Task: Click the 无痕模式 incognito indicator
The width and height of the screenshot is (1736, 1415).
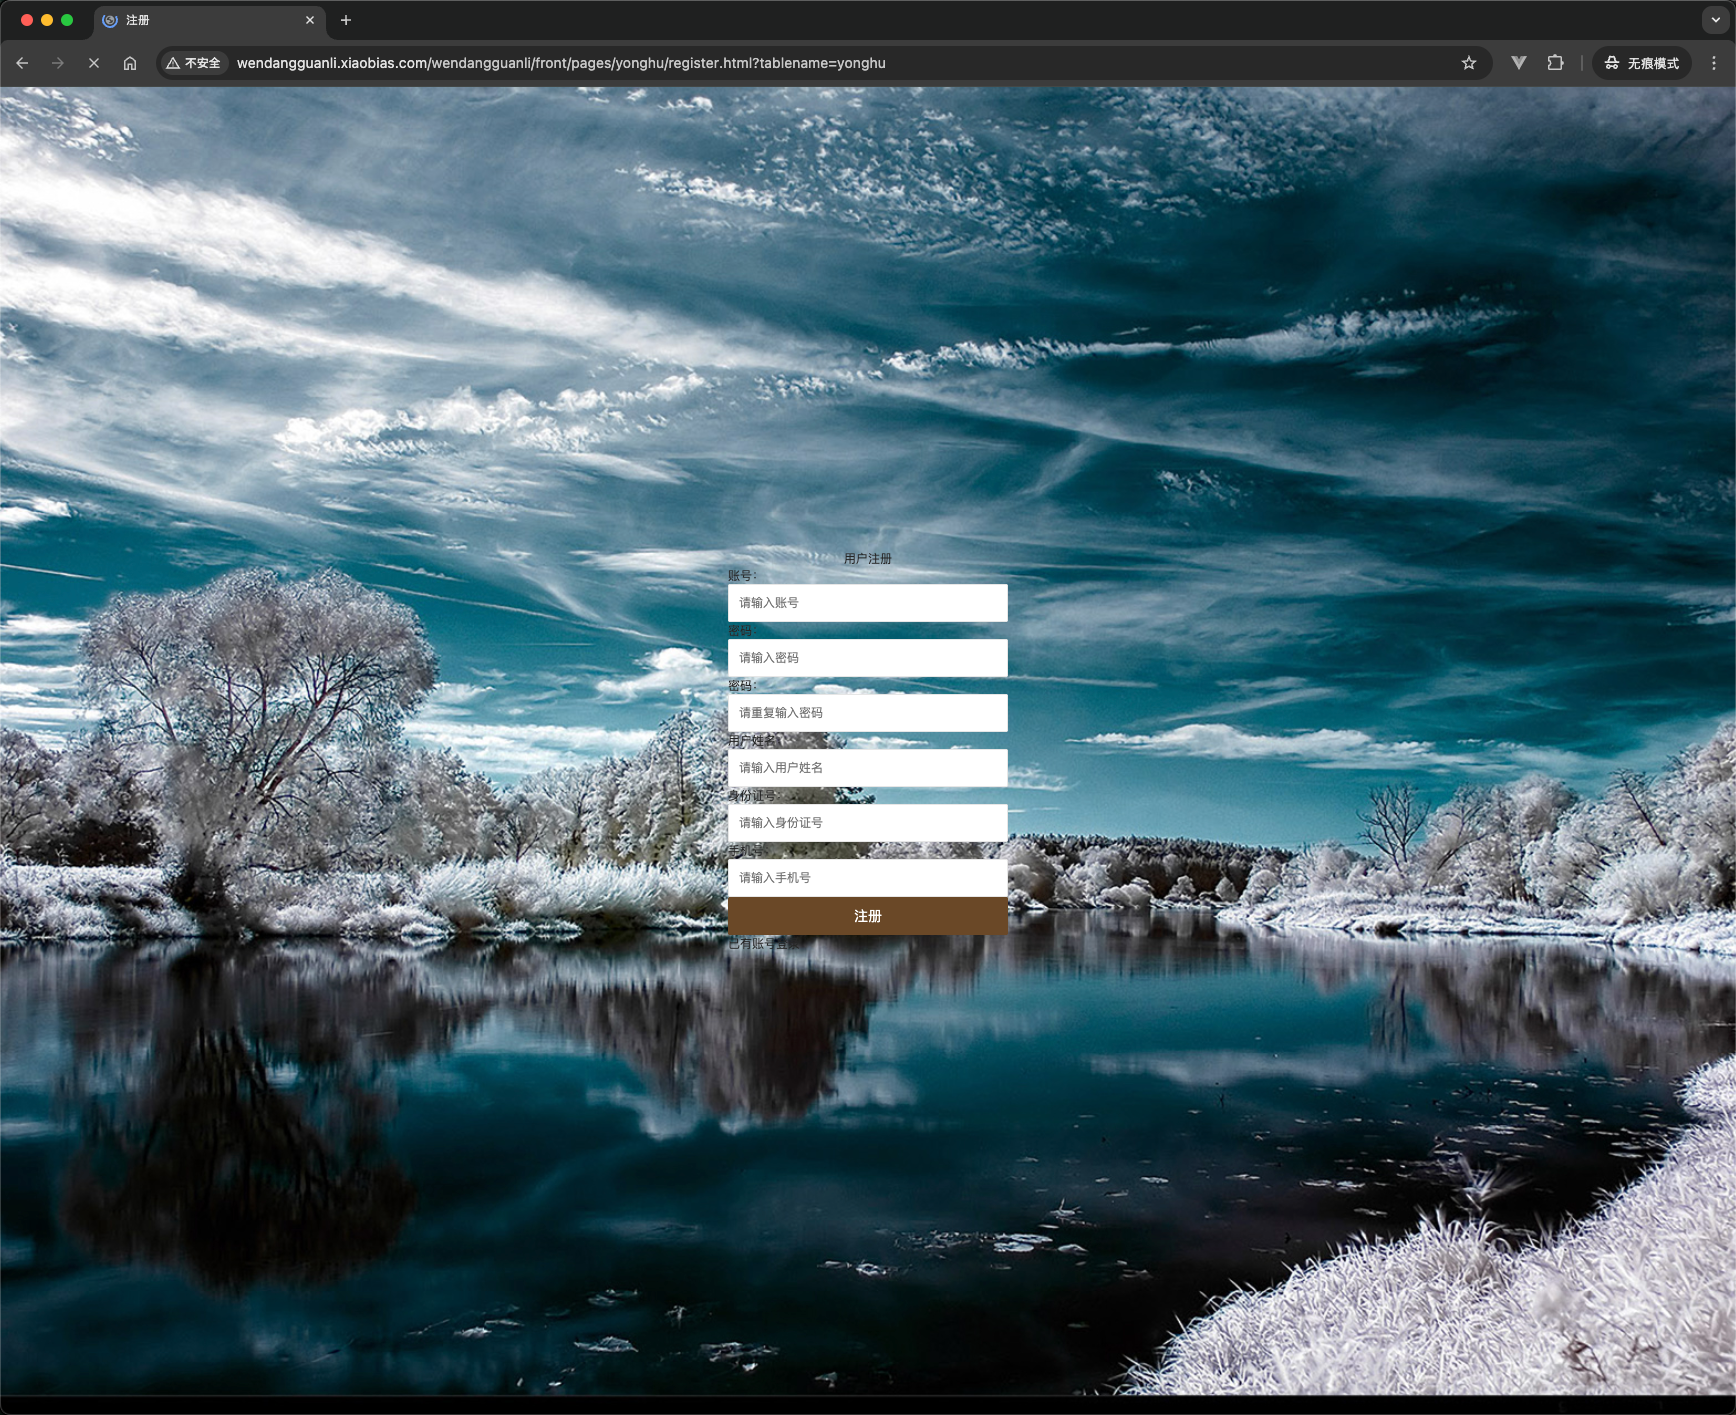Action: [x=1642, y=63]
